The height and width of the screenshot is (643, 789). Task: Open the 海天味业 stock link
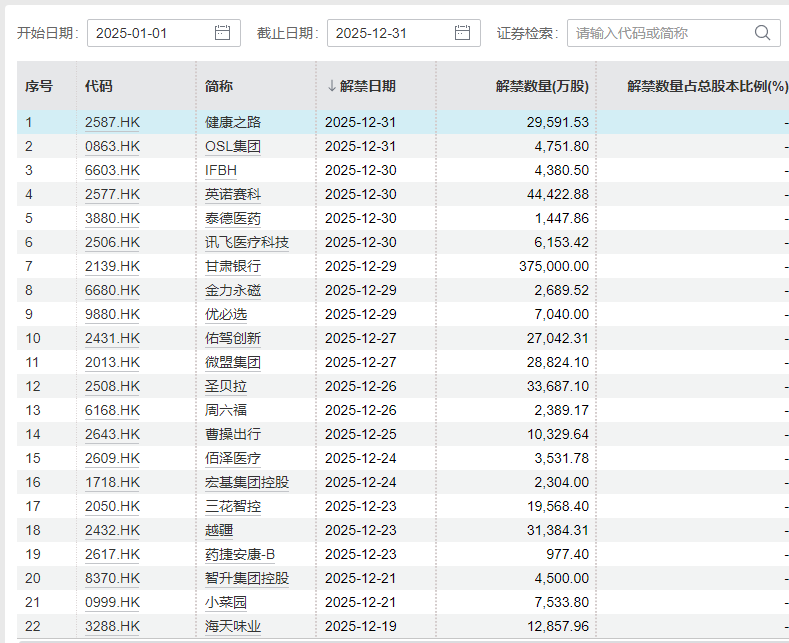tap(232, 626)
